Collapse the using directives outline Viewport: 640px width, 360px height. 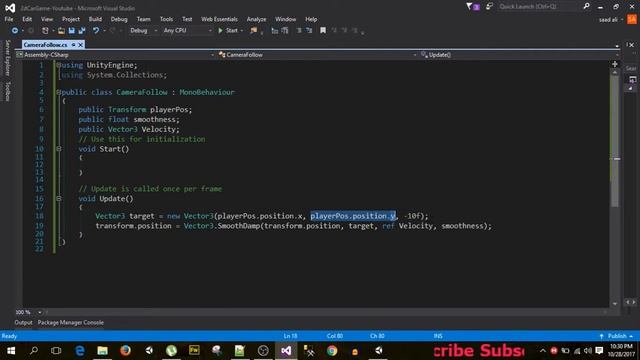[x=59, y=65]
